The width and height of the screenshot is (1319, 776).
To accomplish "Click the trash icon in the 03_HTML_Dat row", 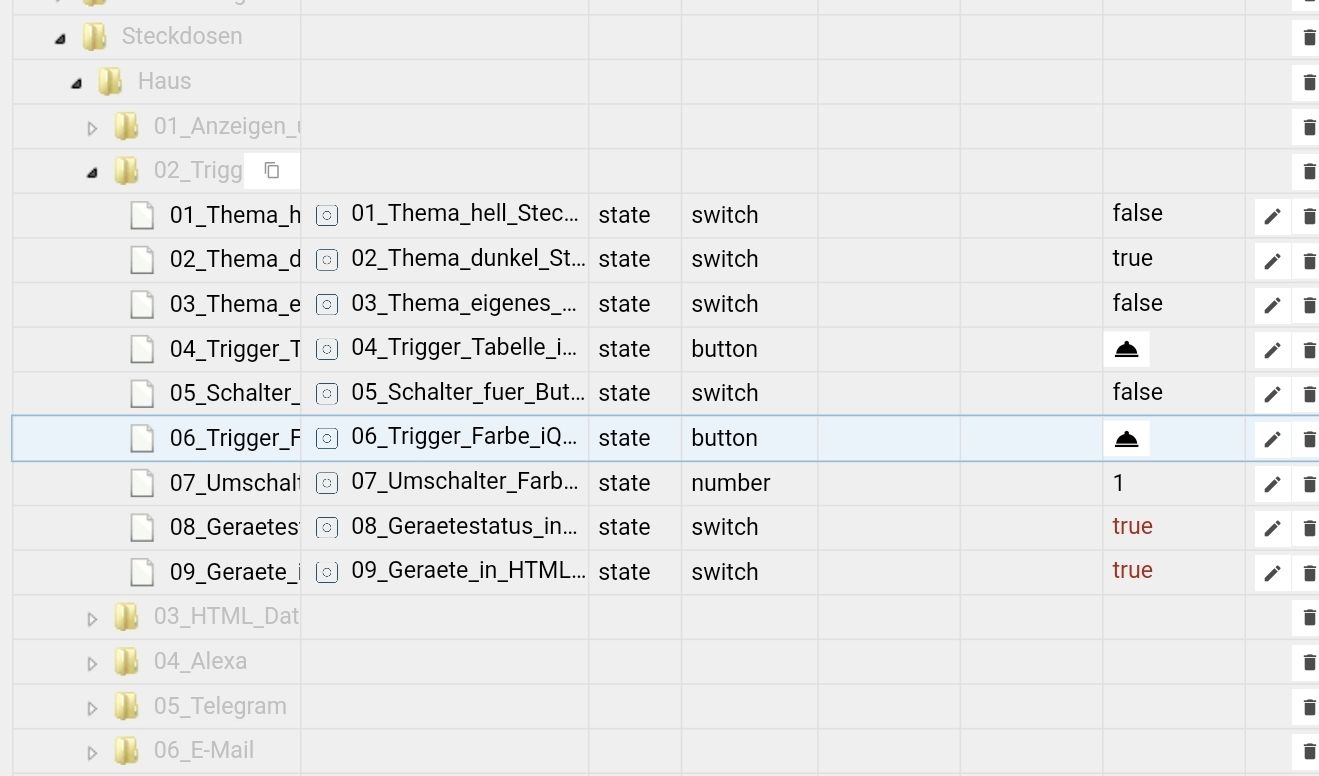I will [1308, 618].
